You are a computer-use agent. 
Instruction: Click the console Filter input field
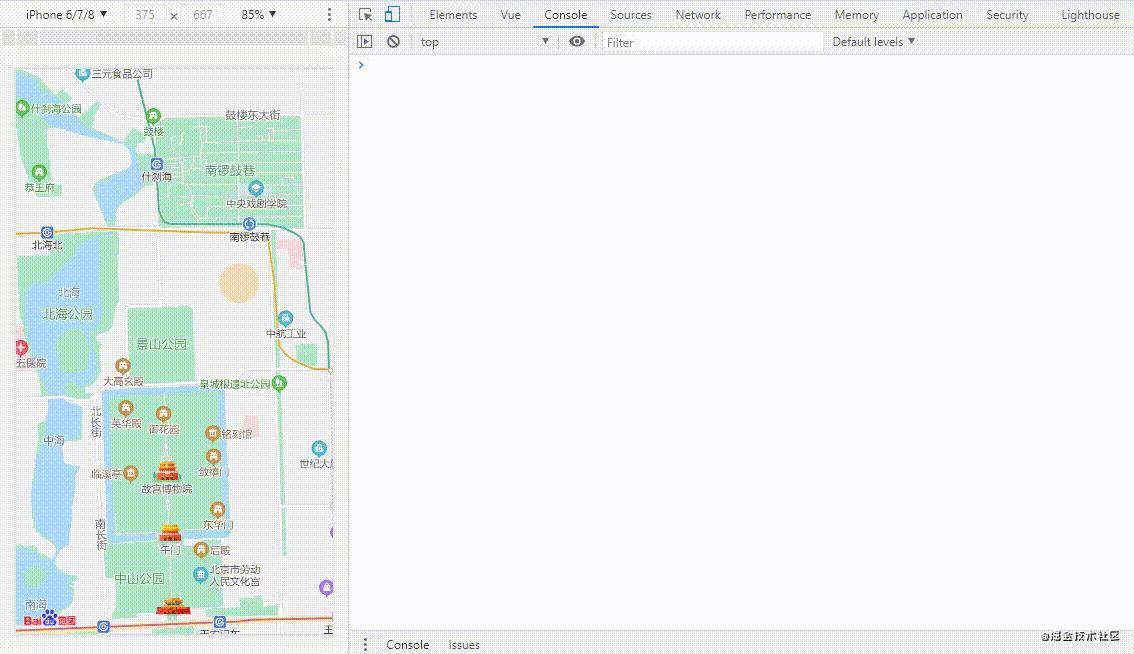pos(712,43)
